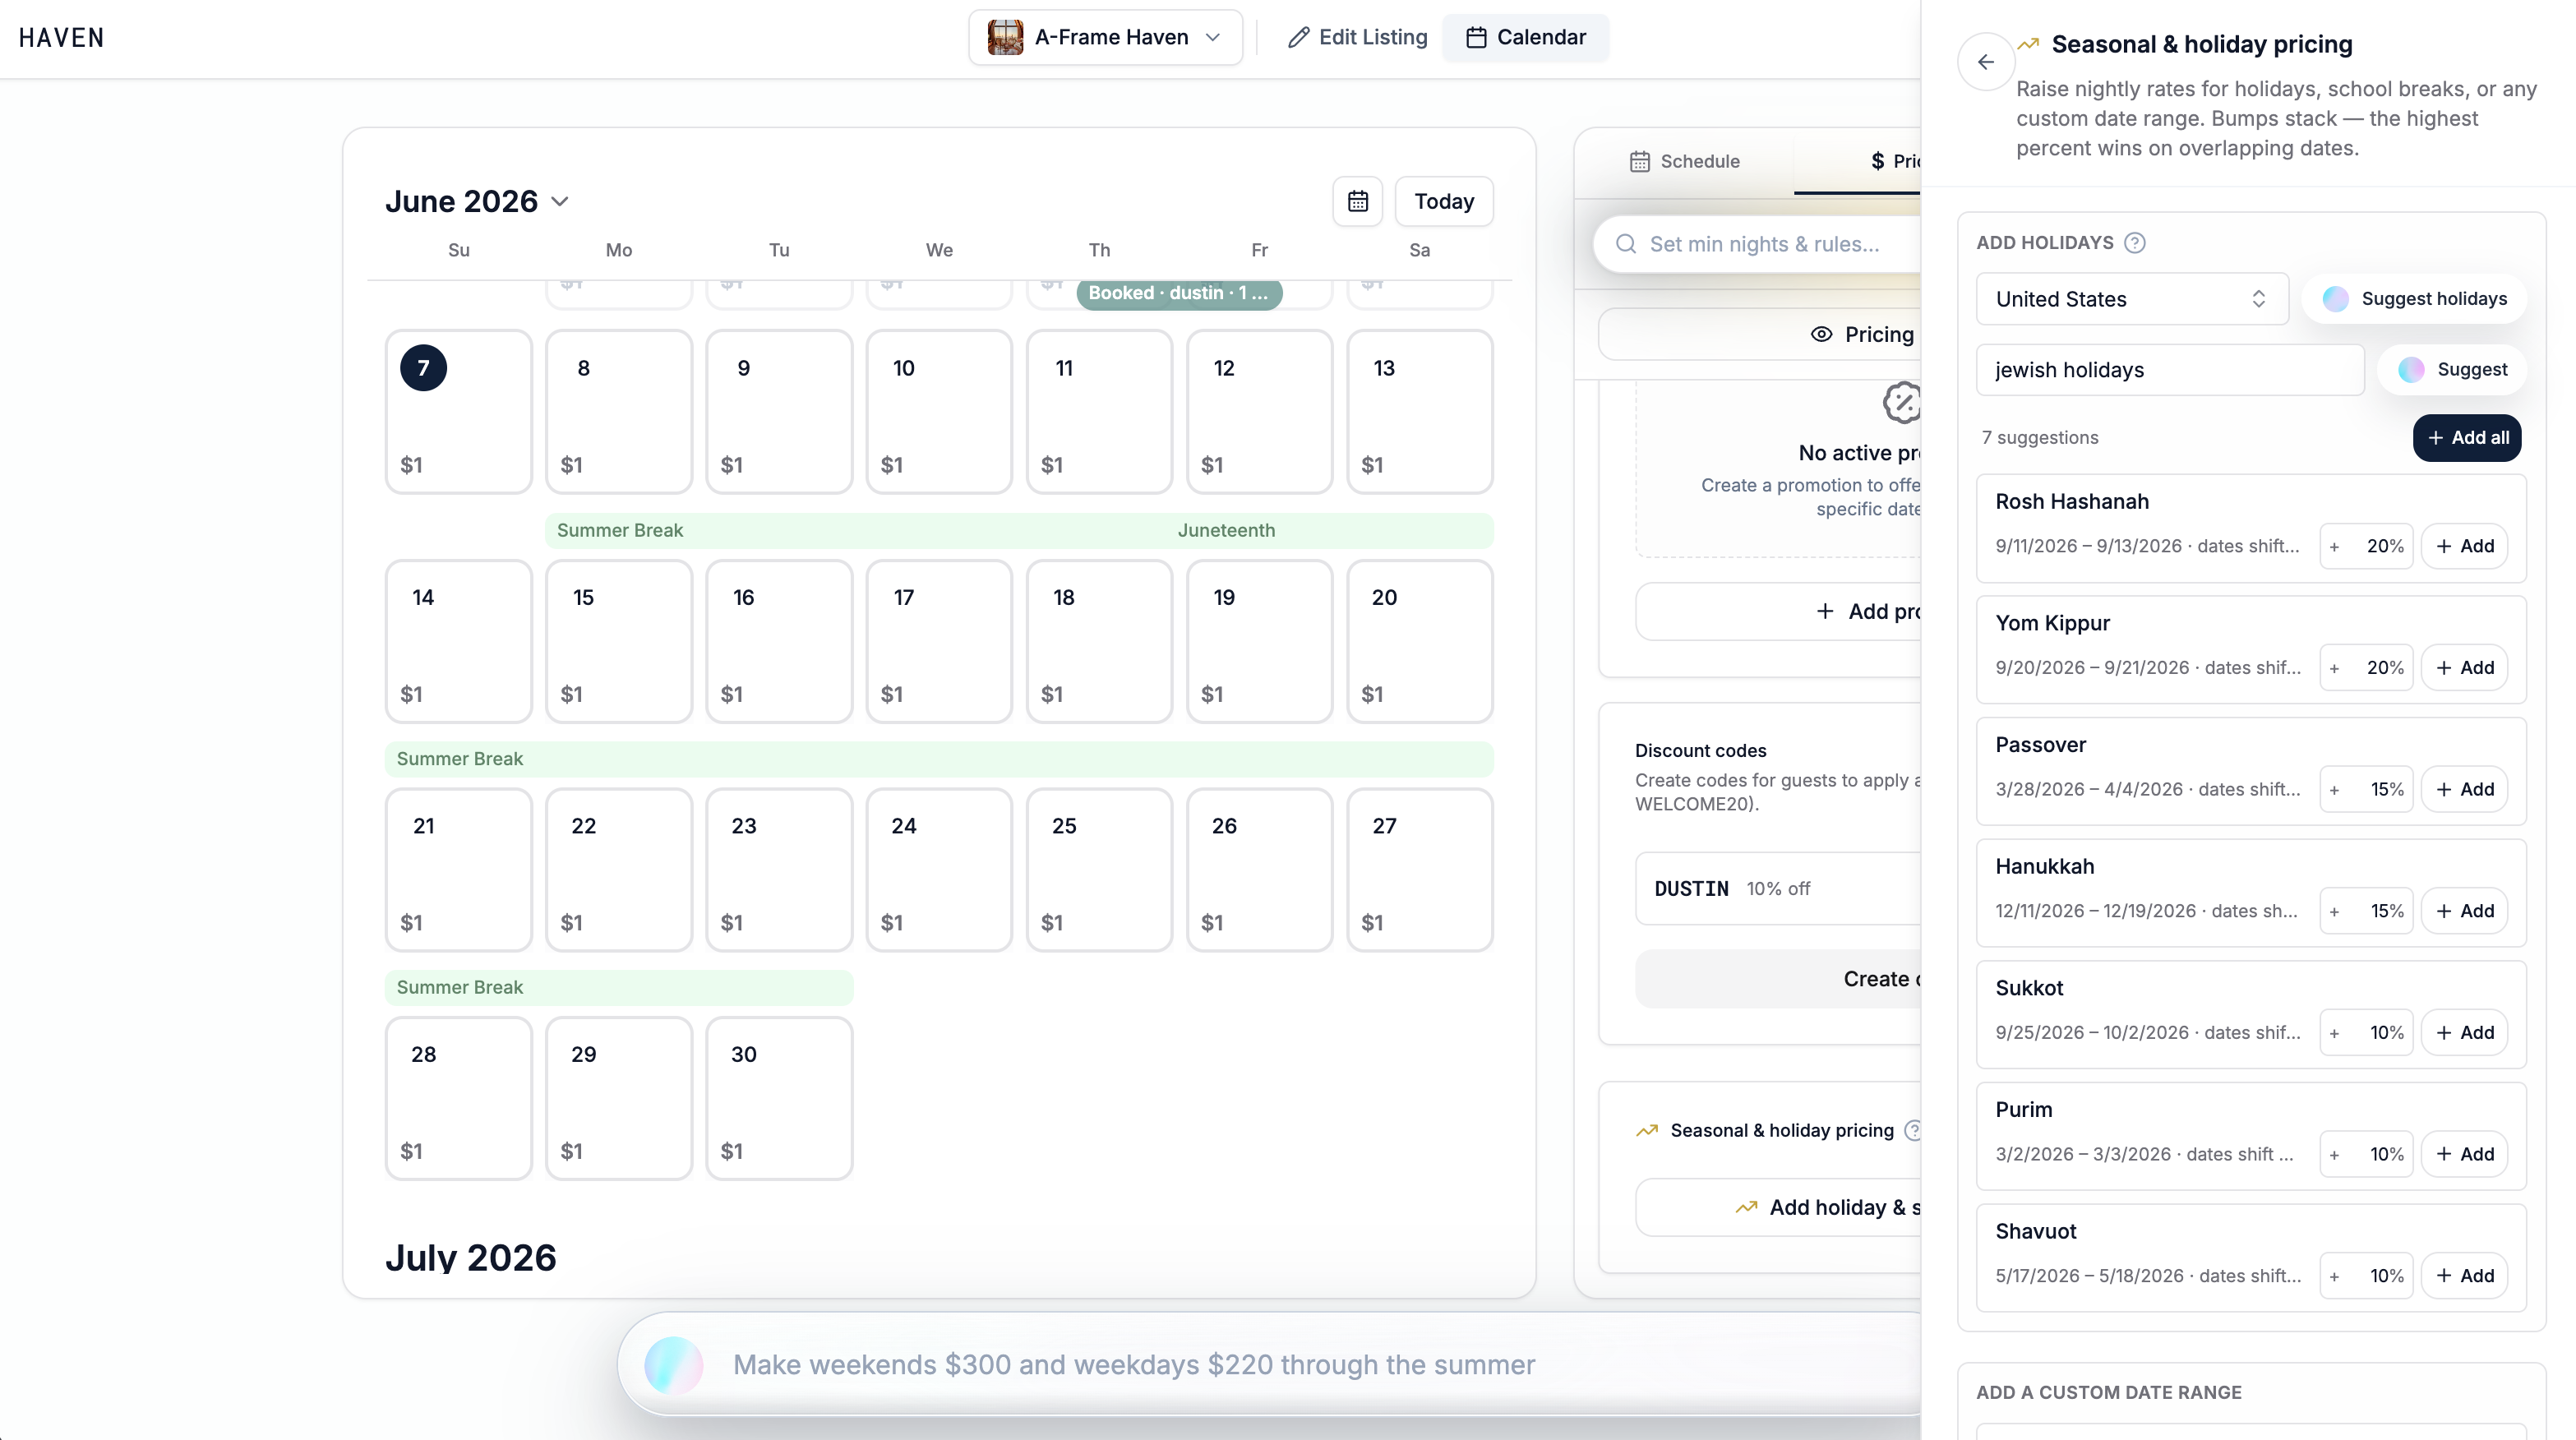The width and height of the screenshot is (2576, 1440).
Task: Add the Shavuot holiday
Action: click(2465, 1276)
